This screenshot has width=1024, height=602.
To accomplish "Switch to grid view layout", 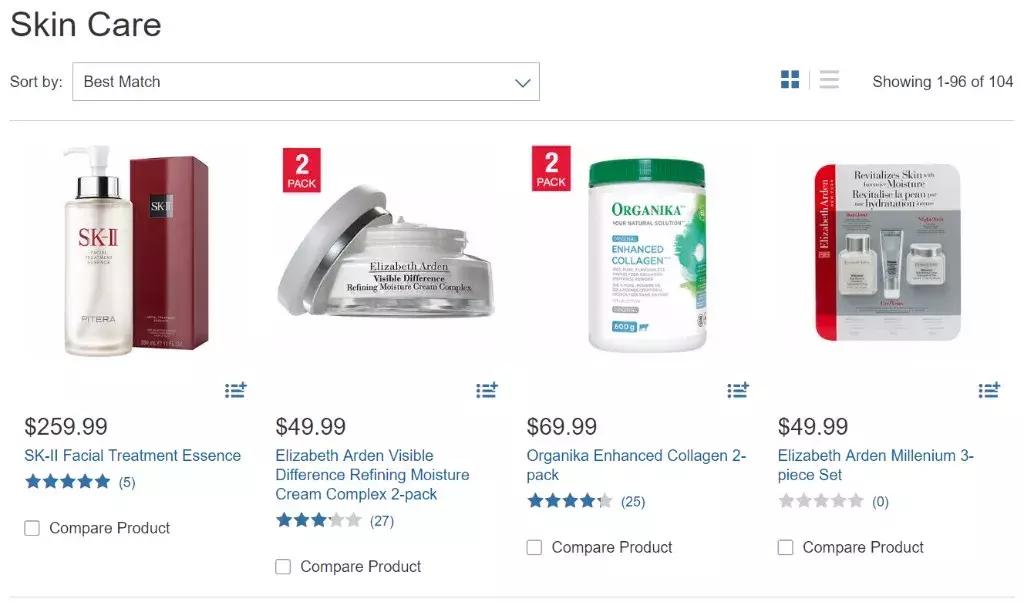I will pyautogui.click(x=790, y=81).
